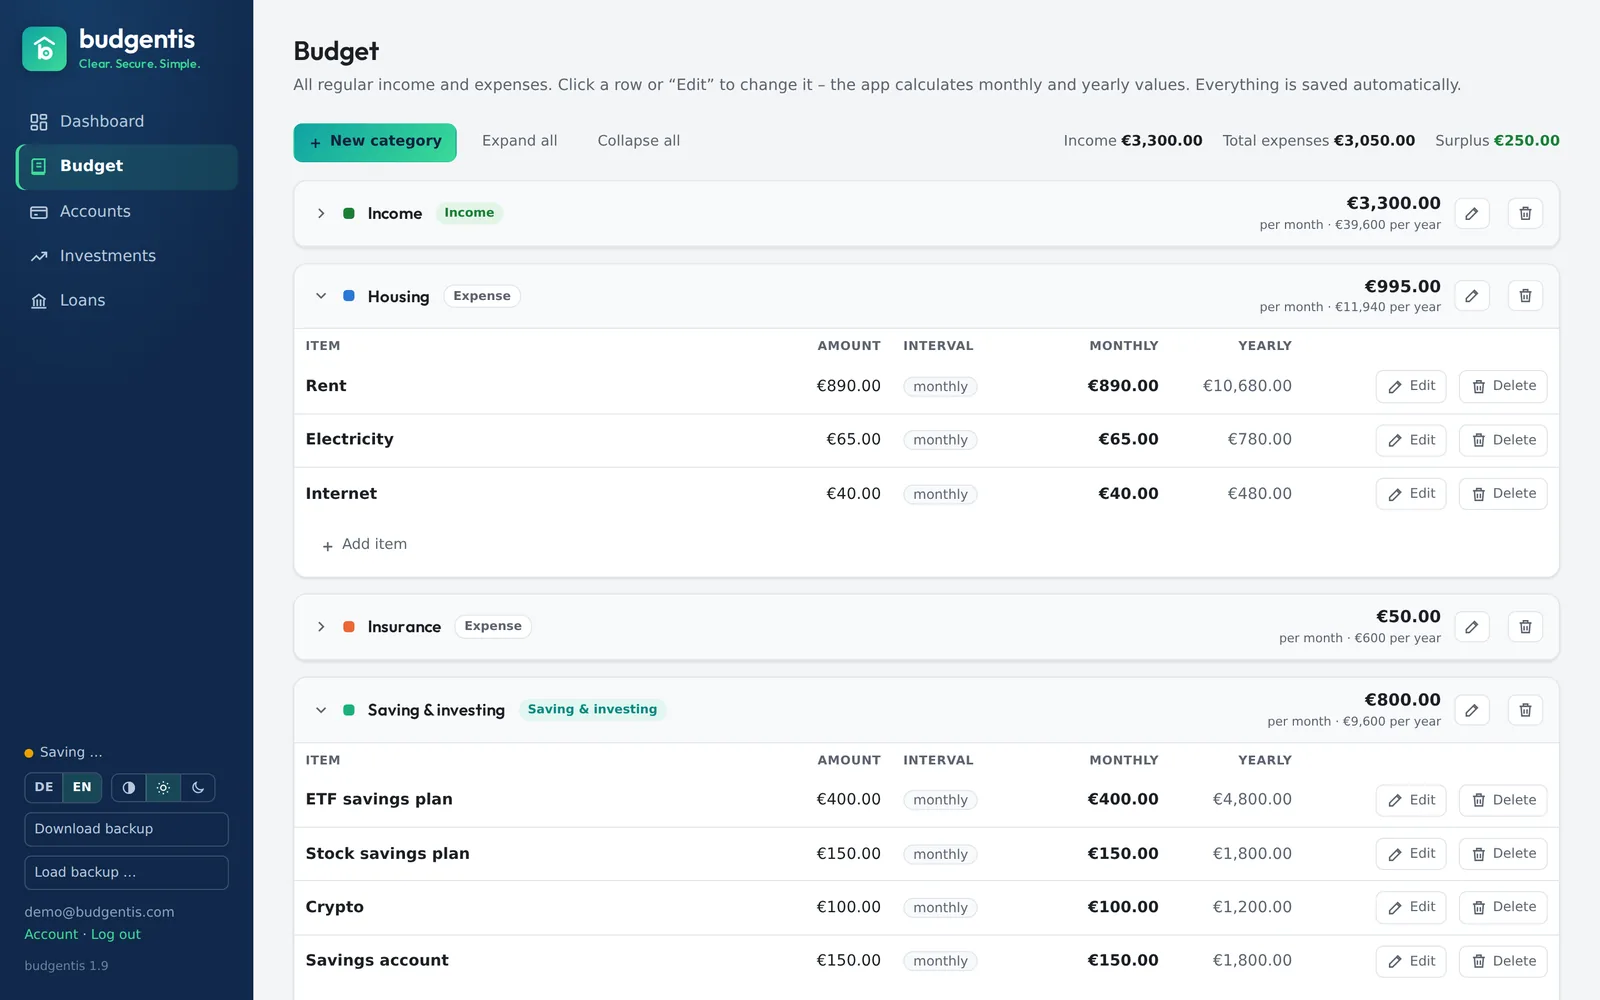Click Expand all

click(519, 141)
